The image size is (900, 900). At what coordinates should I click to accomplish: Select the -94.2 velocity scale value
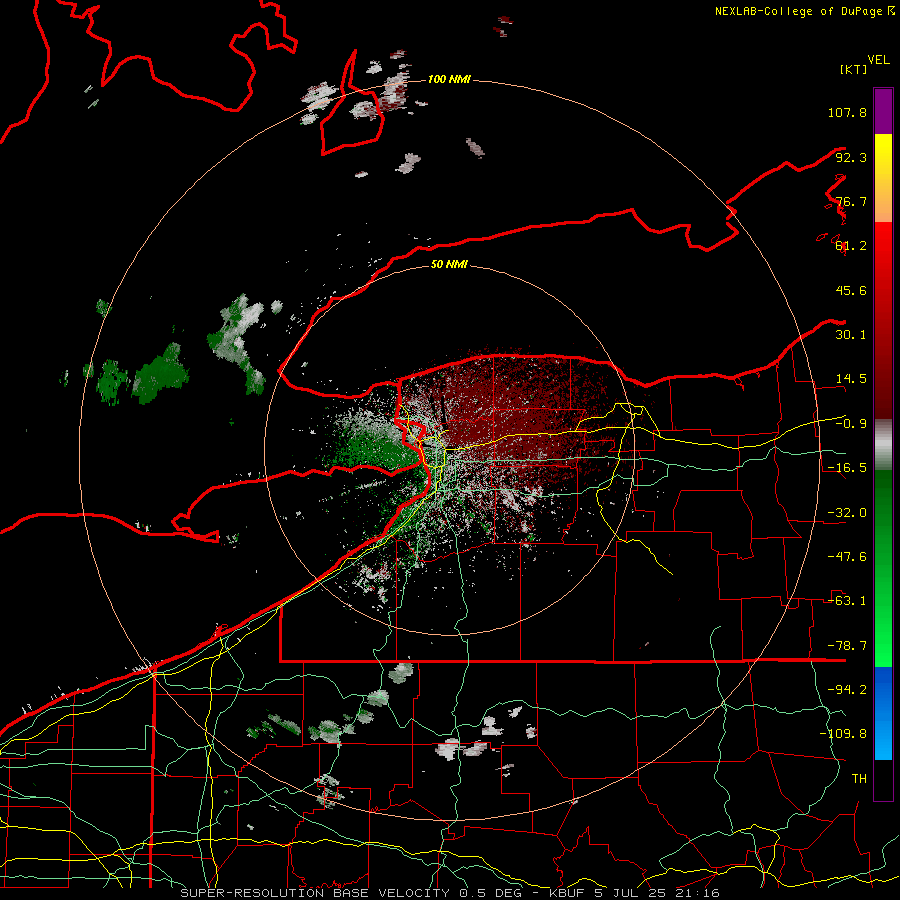[x=847, y=690]
